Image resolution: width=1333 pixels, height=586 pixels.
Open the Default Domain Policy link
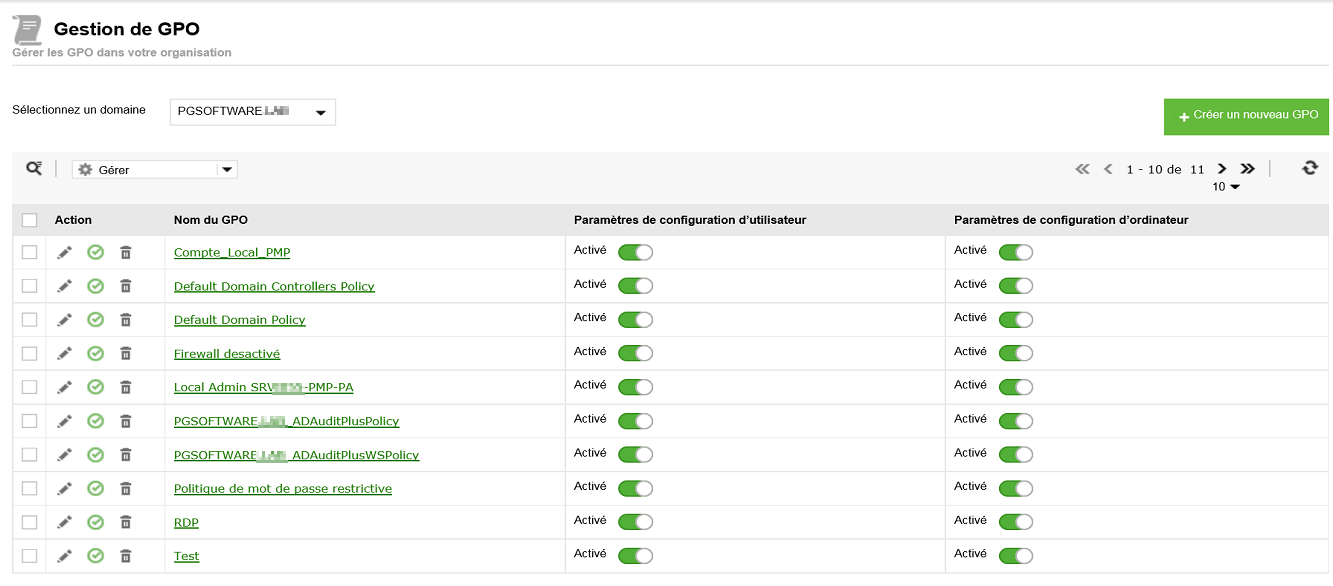point(240,320)
